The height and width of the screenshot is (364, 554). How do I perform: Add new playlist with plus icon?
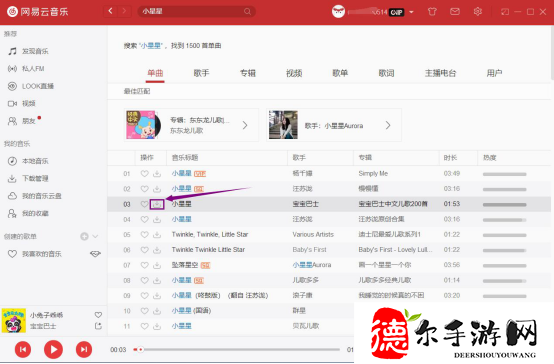point(84,236)
